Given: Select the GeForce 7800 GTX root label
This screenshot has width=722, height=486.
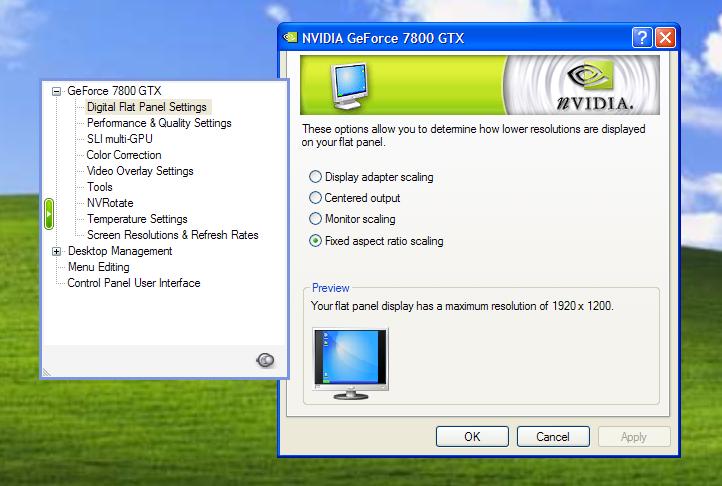Looking at the screenshot, I should [x=114, y=91].
